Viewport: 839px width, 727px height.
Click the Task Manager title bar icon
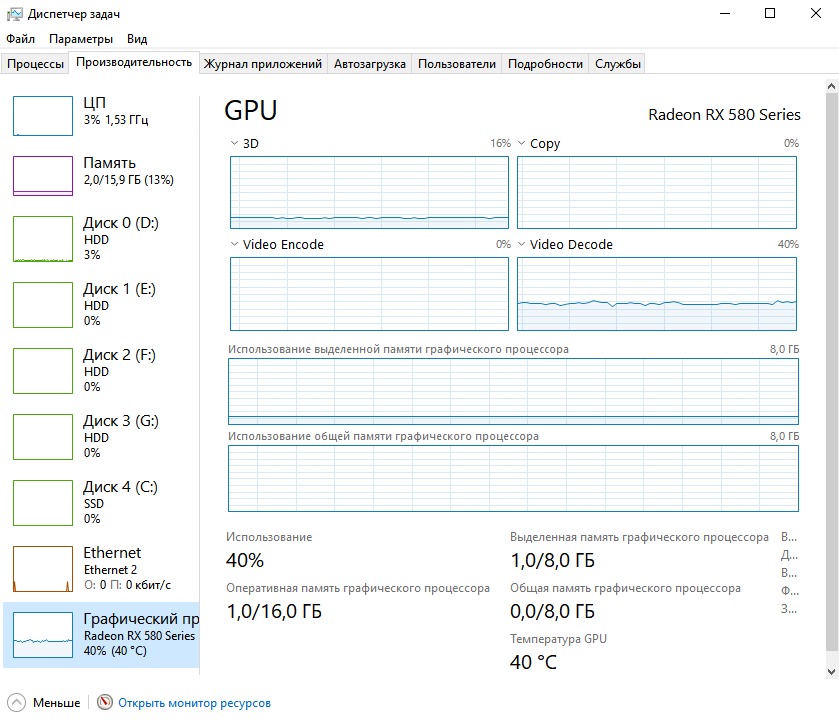click(x=14, y=14)
